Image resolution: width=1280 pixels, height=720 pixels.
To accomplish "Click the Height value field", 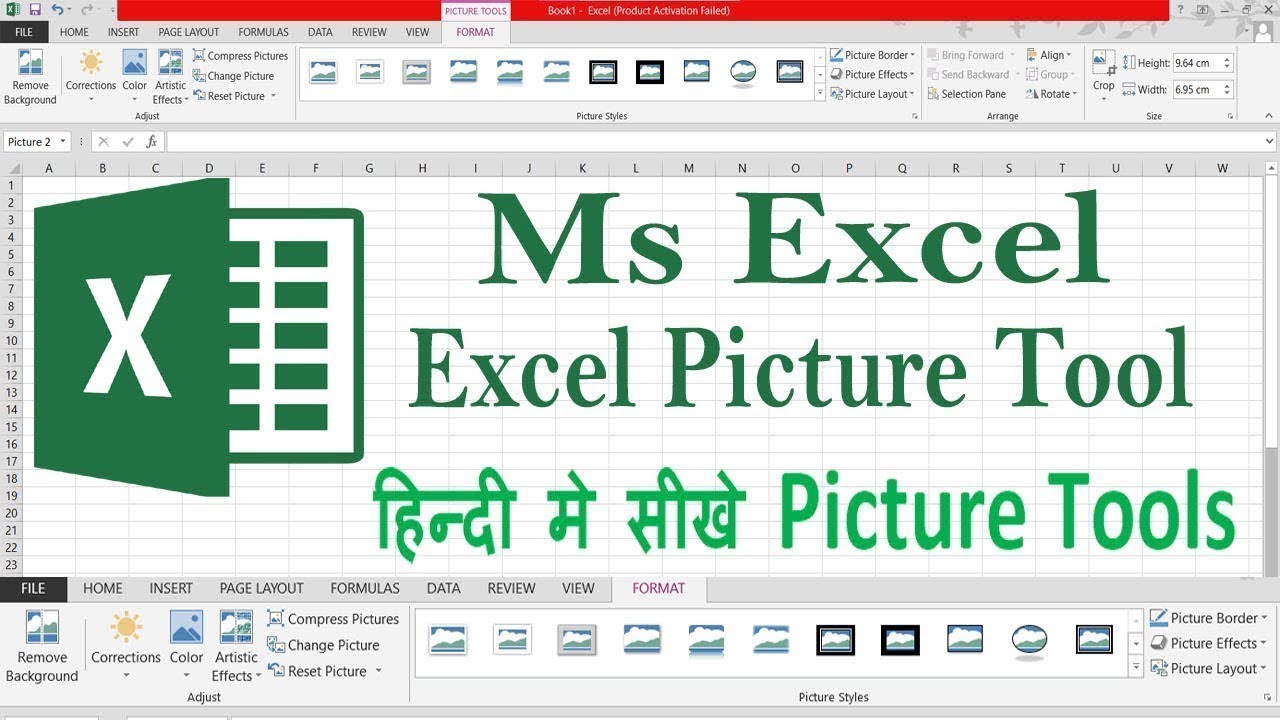I will (x=1196, y=63).
